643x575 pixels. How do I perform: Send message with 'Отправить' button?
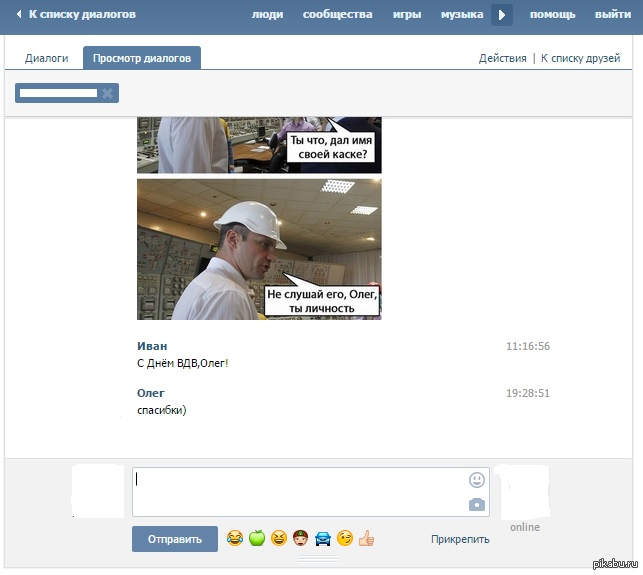pyautogui.click(x=175, y=539)
